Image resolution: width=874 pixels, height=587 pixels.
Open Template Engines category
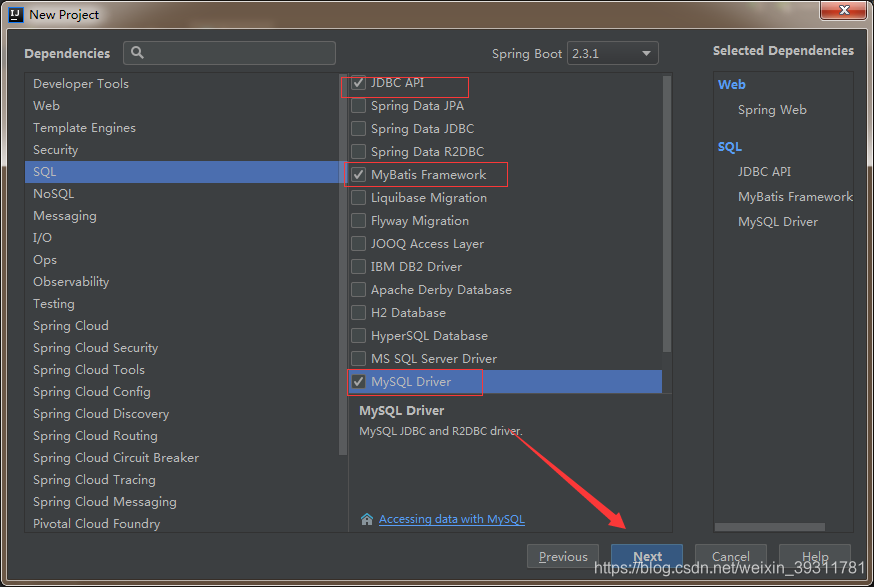pyautogui.click(x=182, y=128)
